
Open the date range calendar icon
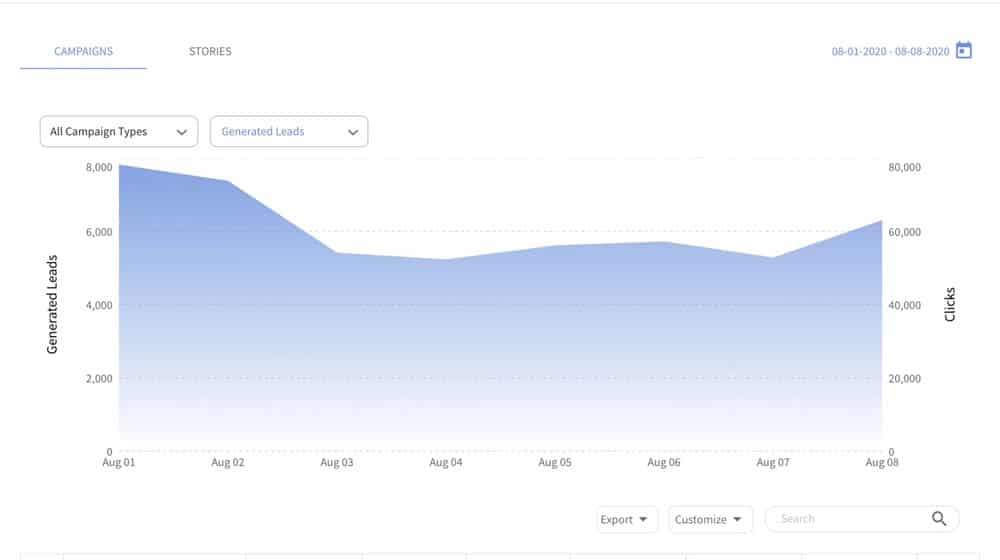pyautogui.click(x=964, y=51)
